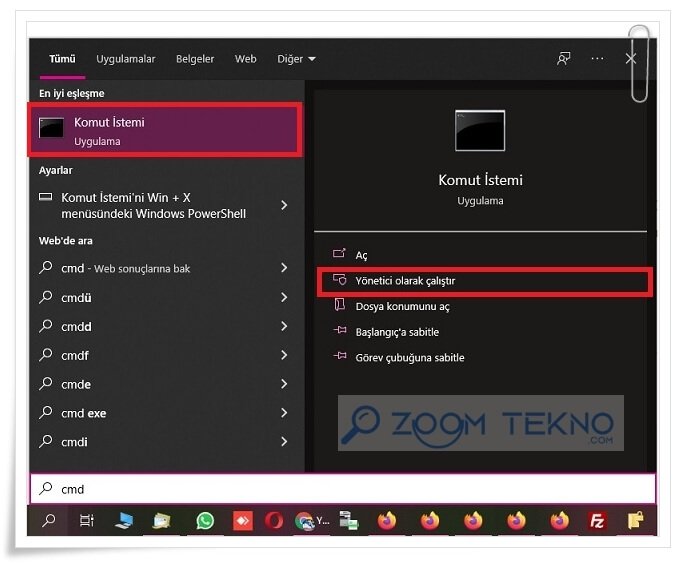Open the feedback icon in search header

563,59
